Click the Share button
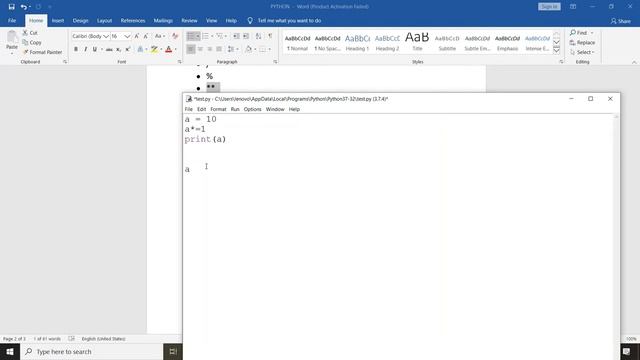Screen dimensions: 640x360 point(620,21)
